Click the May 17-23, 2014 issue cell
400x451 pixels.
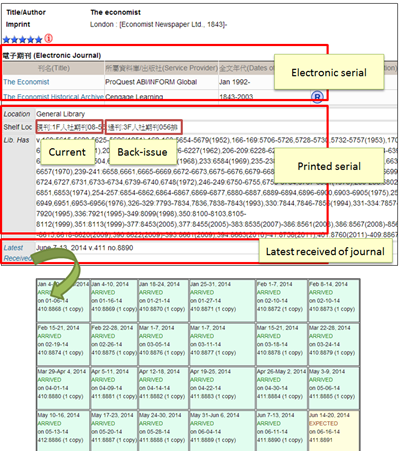(114, 431)
